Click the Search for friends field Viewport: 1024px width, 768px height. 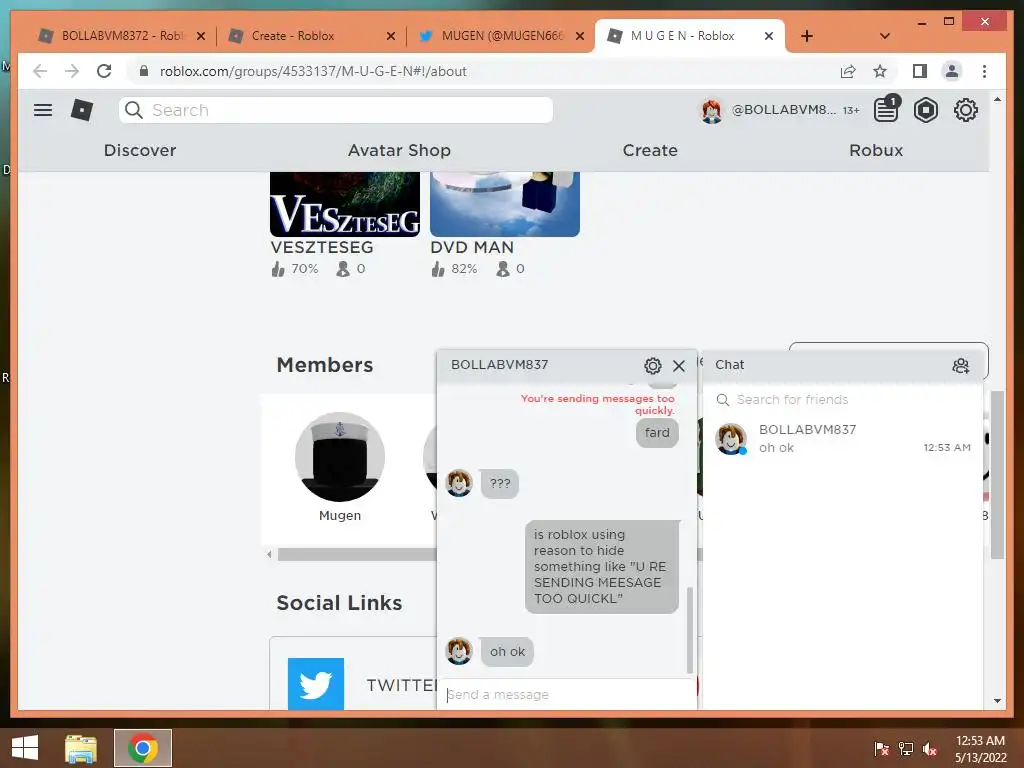[842, 400]
